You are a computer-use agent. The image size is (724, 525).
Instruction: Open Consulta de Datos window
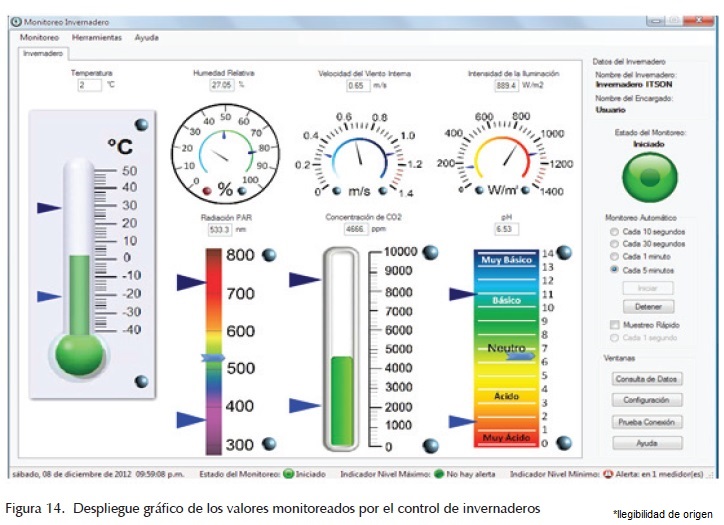click(647, 379)
